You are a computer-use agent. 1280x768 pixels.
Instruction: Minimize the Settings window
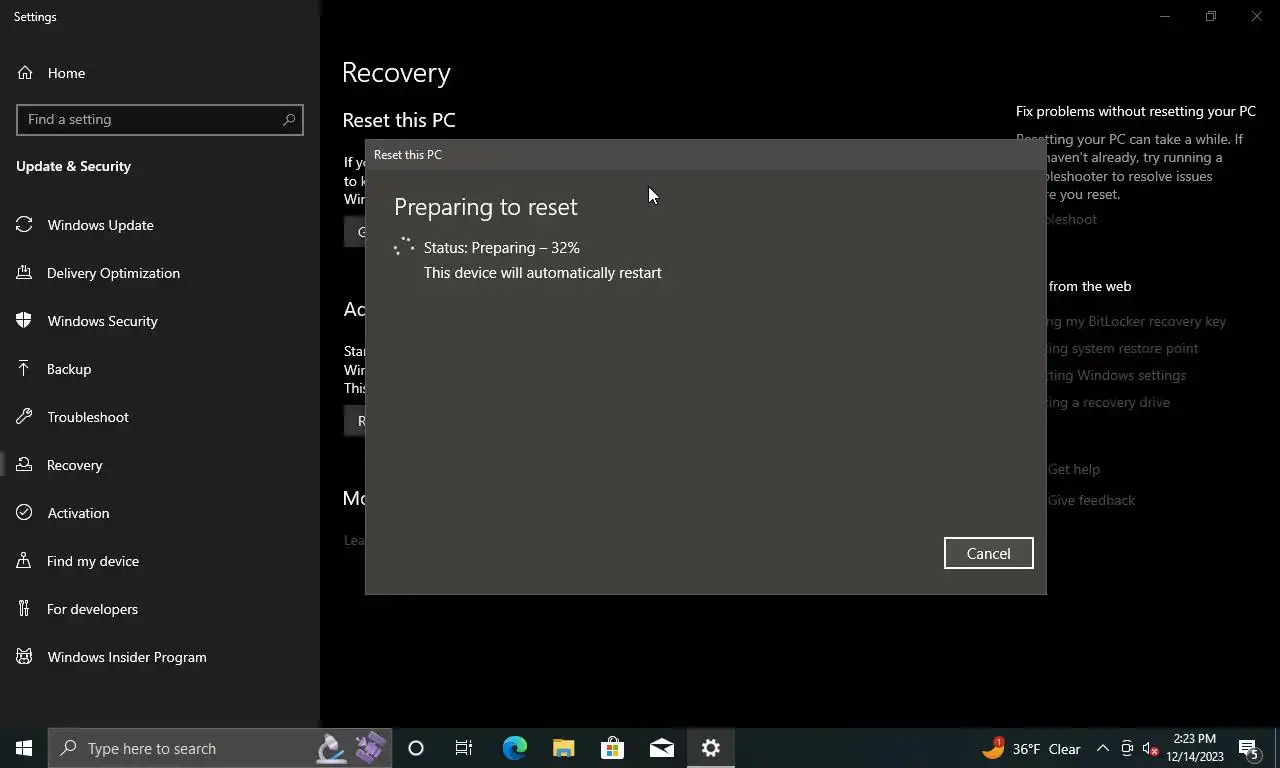tap(1165, 16)
